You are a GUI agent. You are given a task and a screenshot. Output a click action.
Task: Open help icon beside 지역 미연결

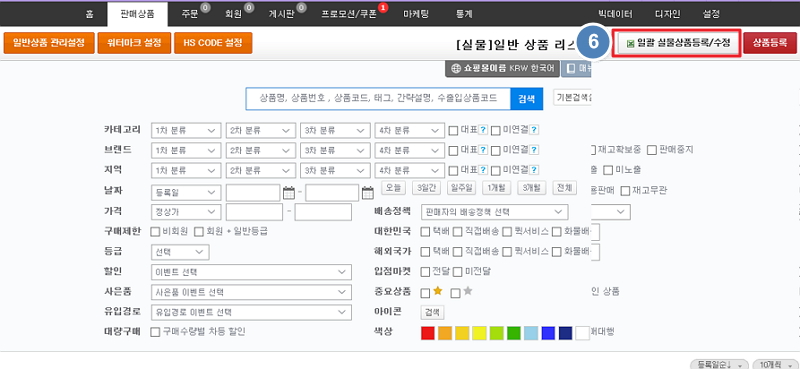point(534,170)
